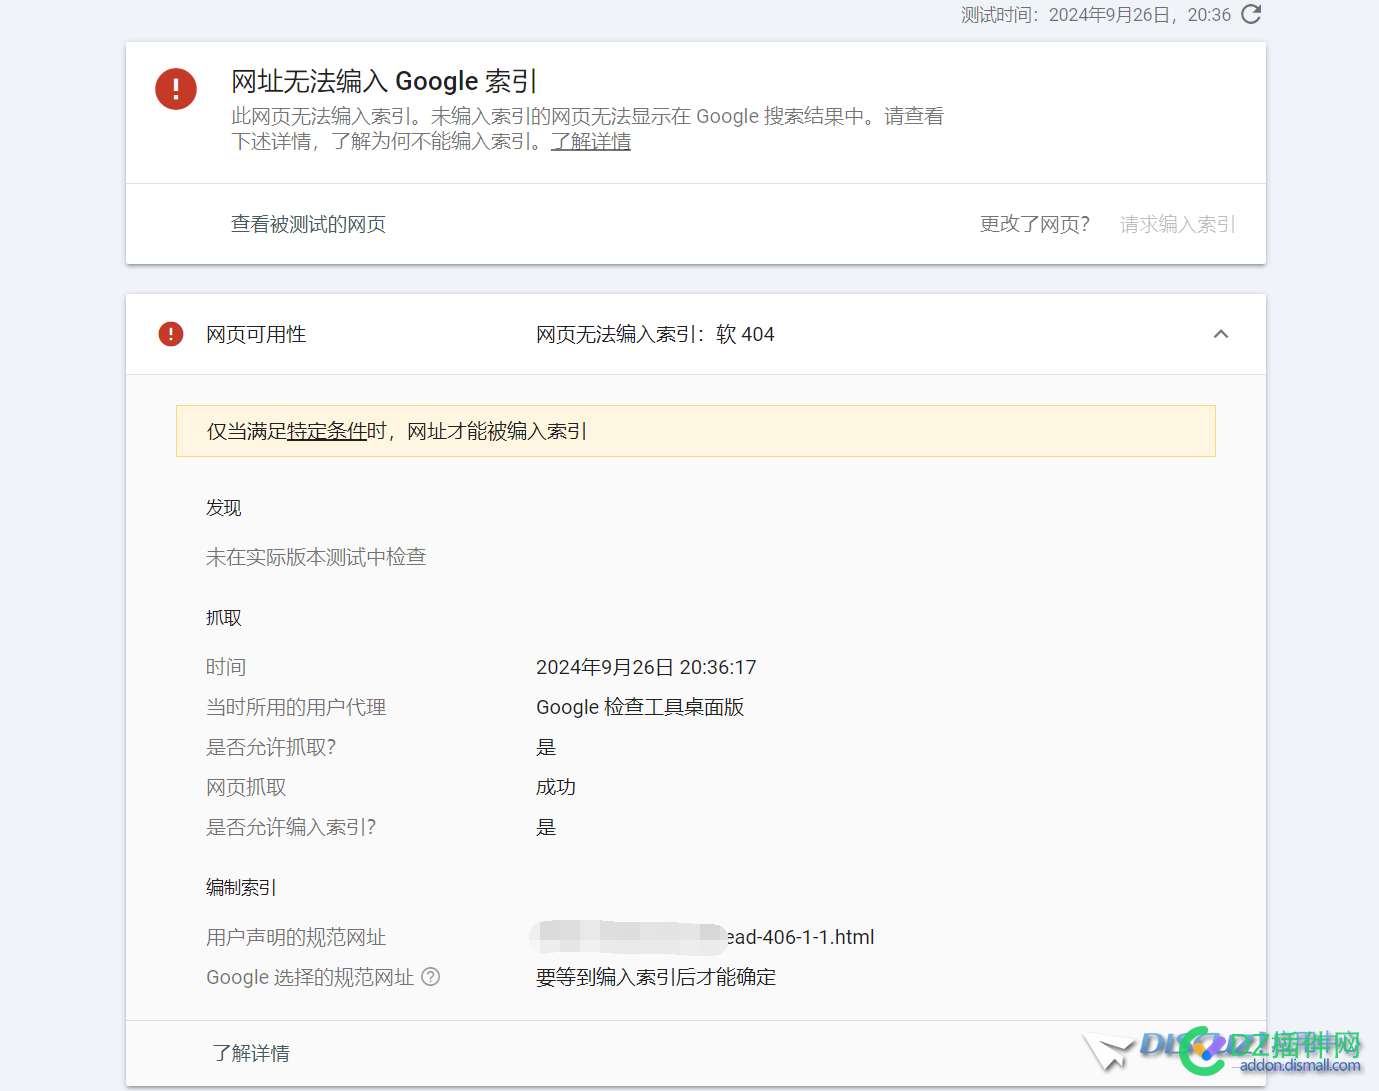Click the 发现 section heading
This screenshot has height=1091, width=1379.
[x=224, y=508]
